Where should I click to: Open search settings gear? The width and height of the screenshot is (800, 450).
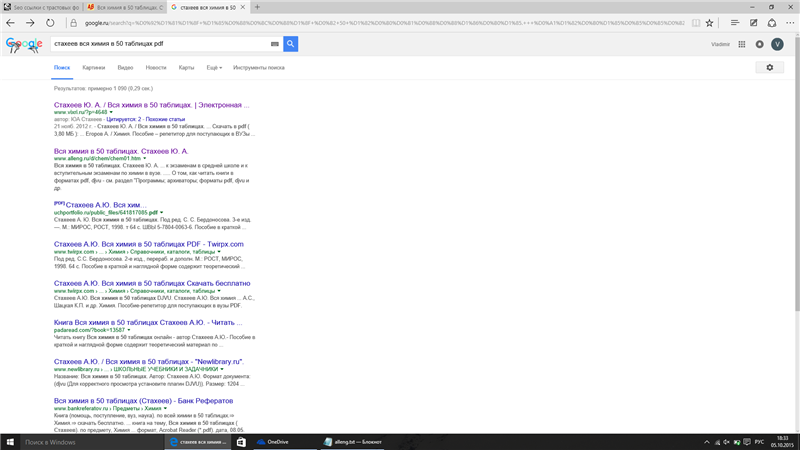point(770,67)
